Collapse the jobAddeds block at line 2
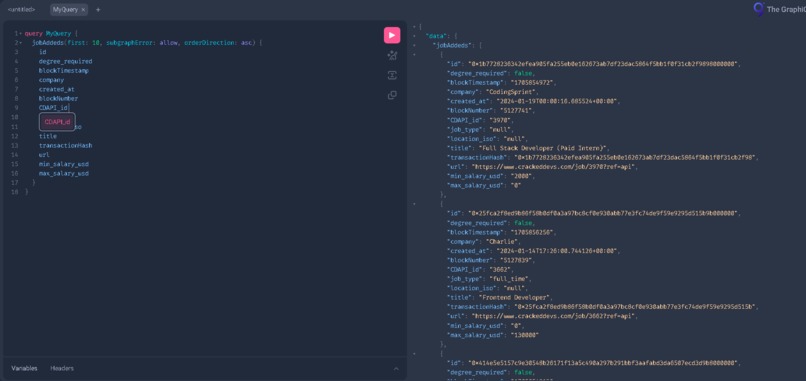 (x=21, y=43)
